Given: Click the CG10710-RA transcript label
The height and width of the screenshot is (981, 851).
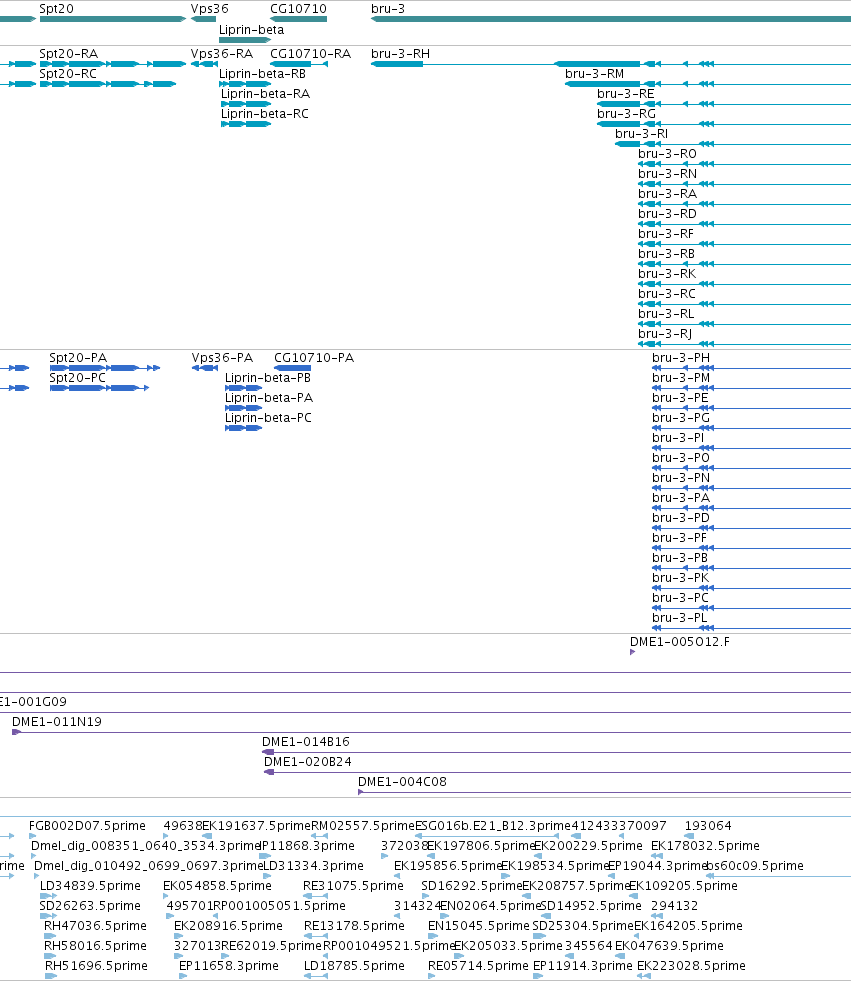Looking at the screenshot, I should [x=310, y=54].
